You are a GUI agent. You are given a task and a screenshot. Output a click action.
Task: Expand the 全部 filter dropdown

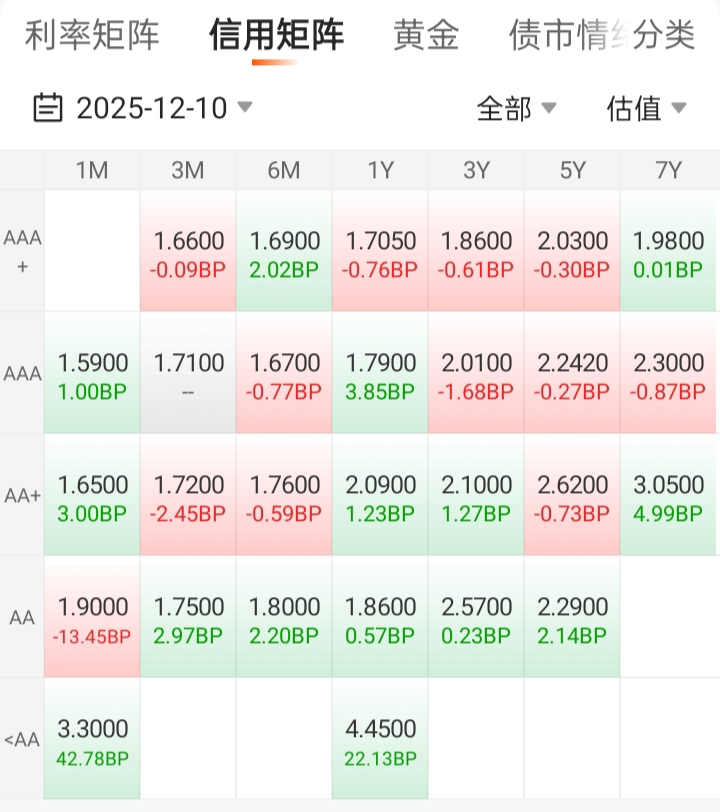coord(516,108)
